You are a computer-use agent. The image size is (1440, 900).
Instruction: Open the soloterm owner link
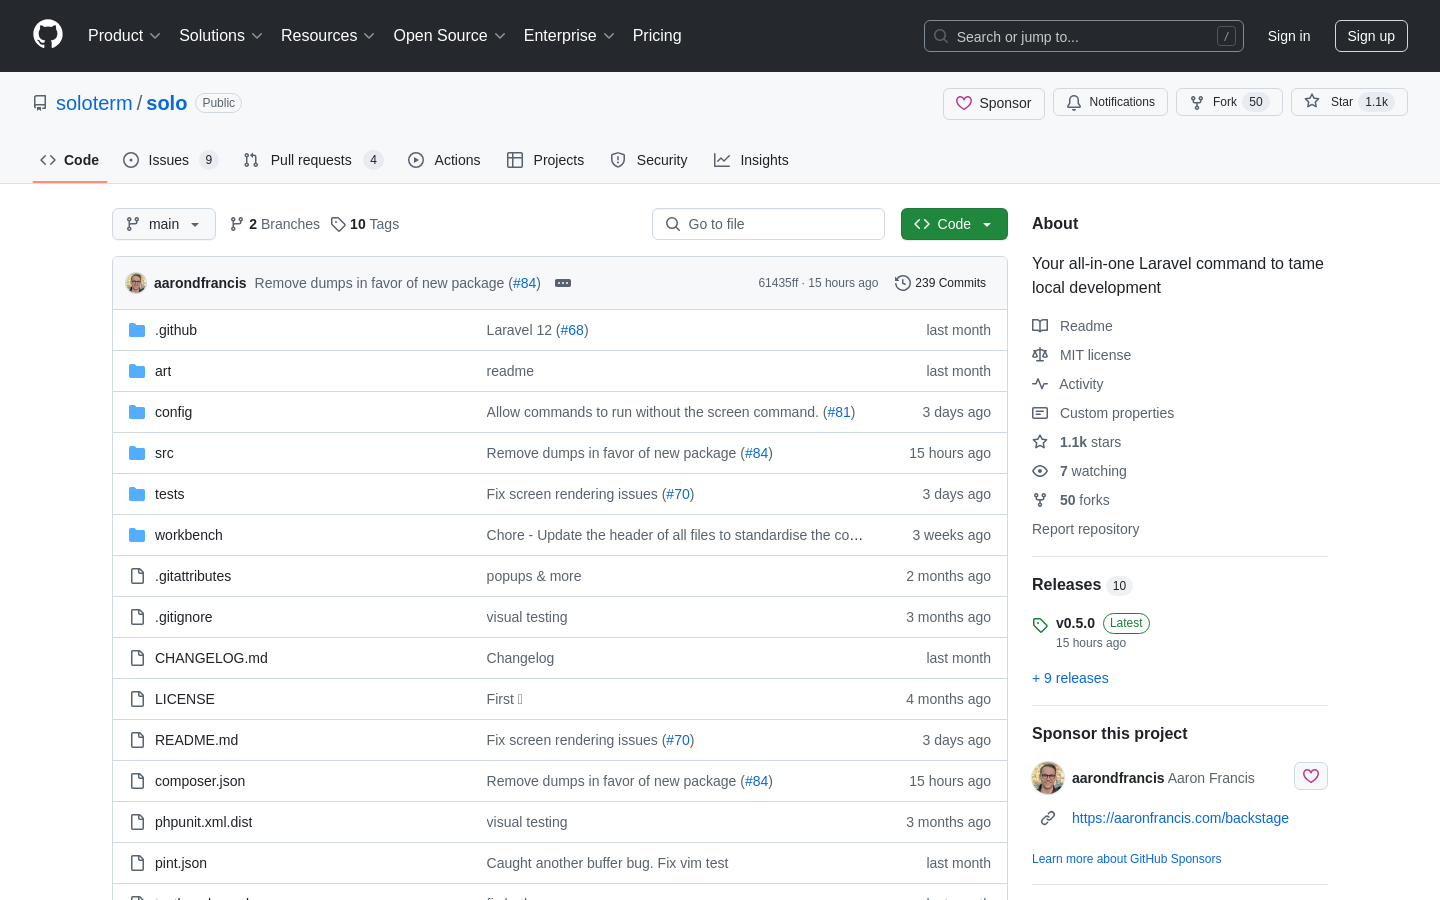(94, 103)
